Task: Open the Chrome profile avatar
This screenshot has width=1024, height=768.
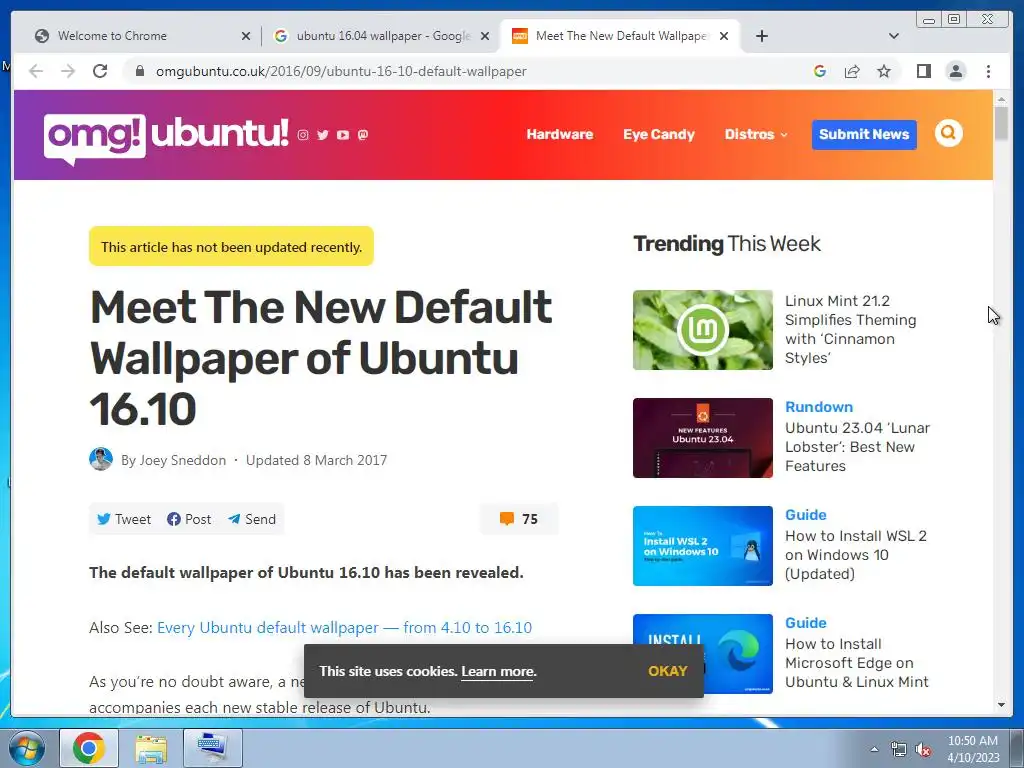Action: coord(955,71)
